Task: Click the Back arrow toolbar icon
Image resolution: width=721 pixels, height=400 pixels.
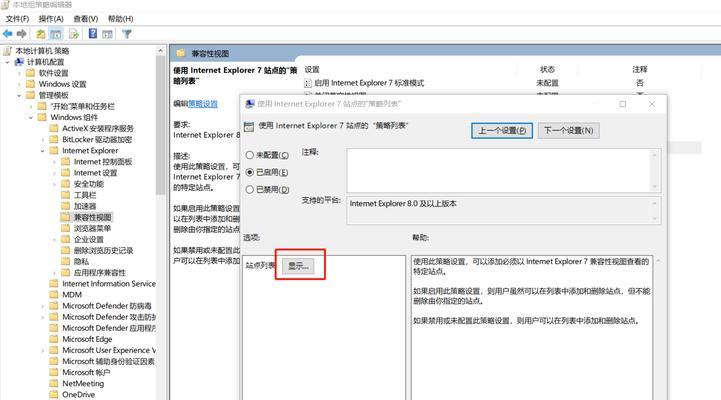Action: tap(8, 34)
